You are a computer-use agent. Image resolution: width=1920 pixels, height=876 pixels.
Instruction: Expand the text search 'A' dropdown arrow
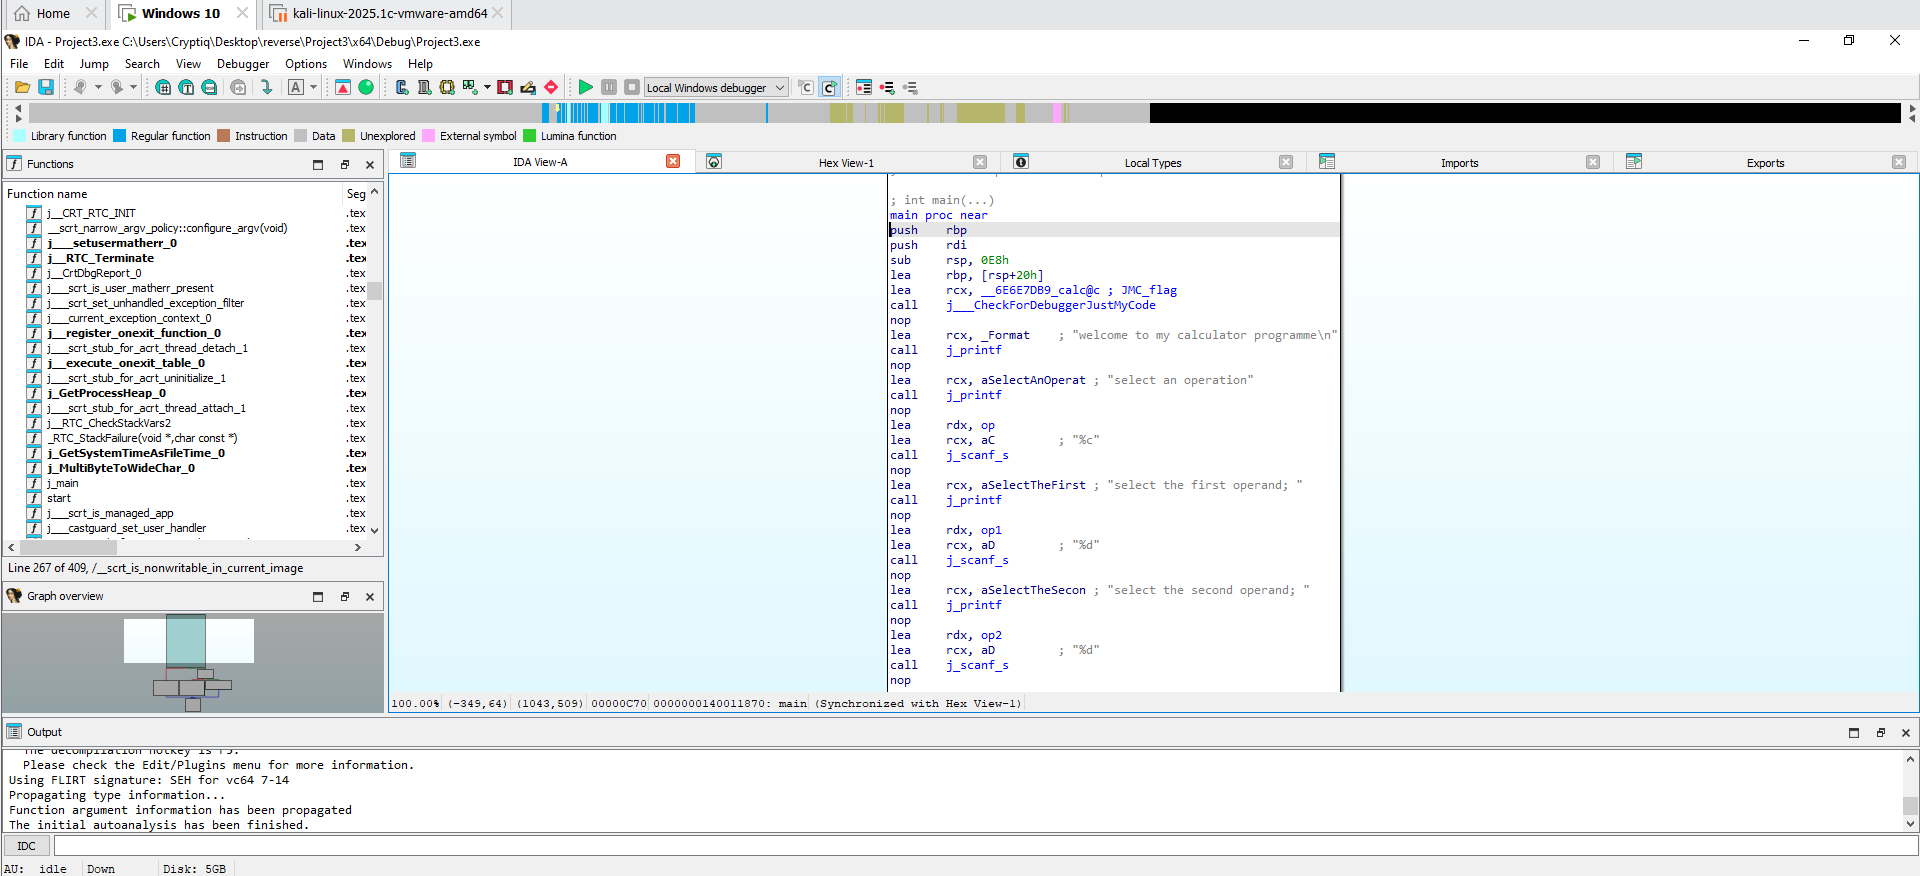click(x=313, y=88)
